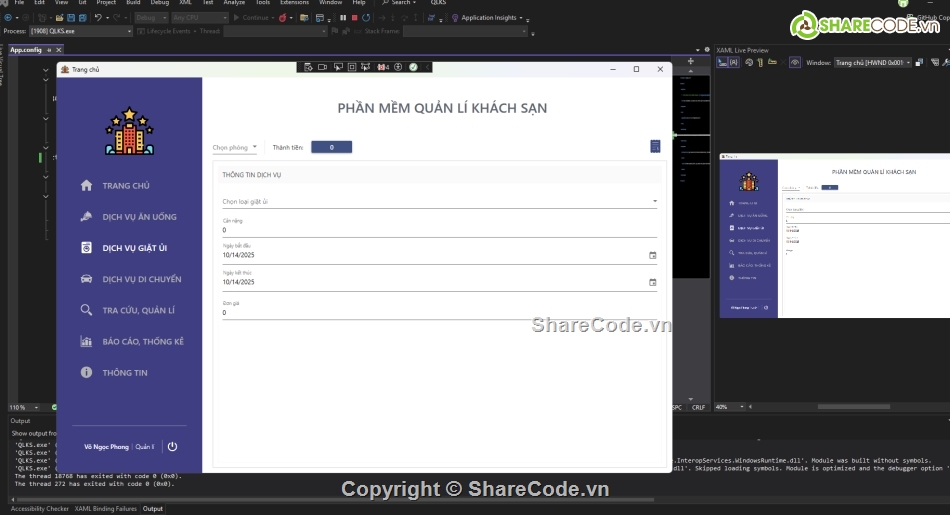Click the Đơn giá input field
Screen dimensions: 950x515
[x=440, y=313]
